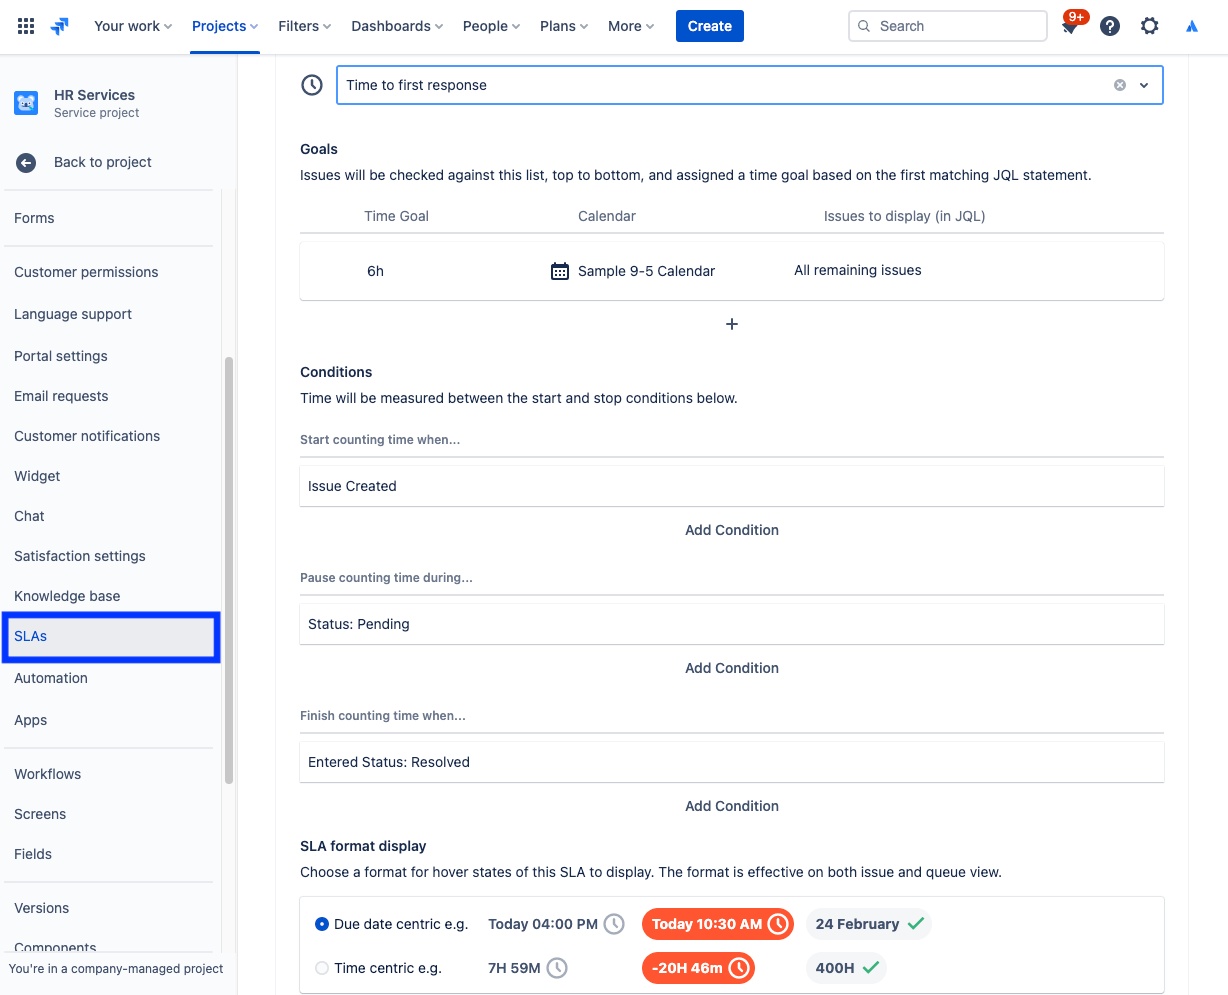Open the Help menu question mark icon
Screen dimensions: 1228x995
(1110, 25)
